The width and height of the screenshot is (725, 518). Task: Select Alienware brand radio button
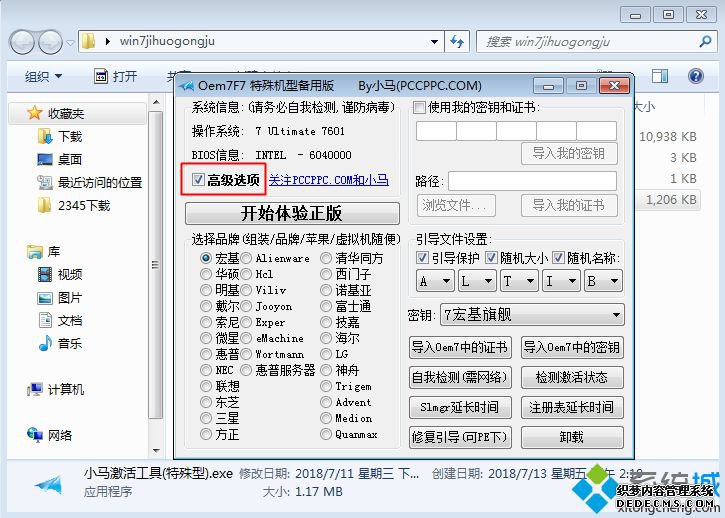coord(246,258)
